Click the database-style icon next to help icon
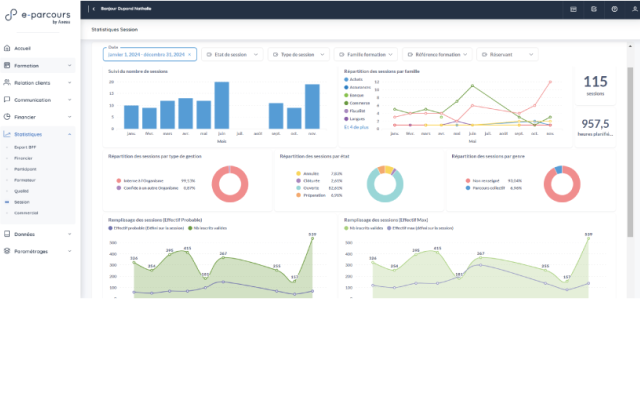 (x=594, y=9)
